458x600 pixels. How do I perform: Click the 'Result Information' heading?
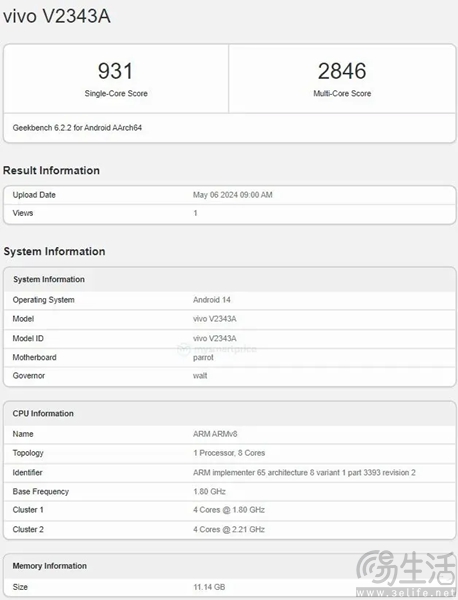(51, 170)
